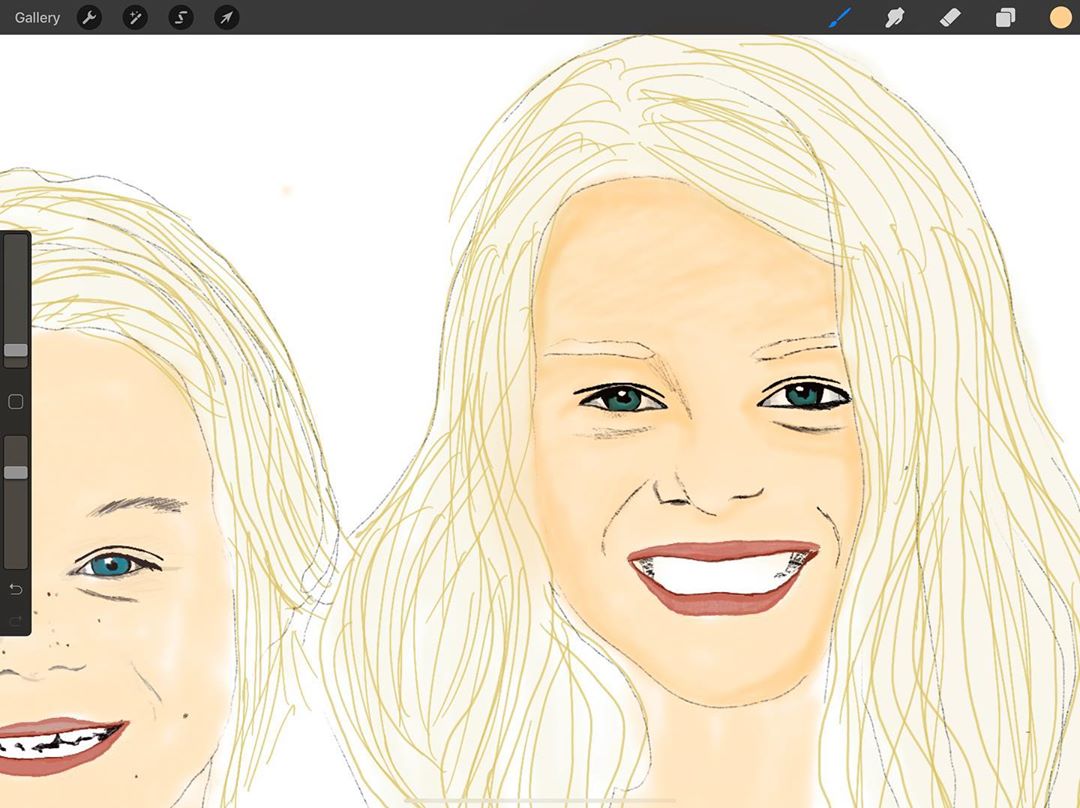Click the brush size slider handle

(16, 350)
